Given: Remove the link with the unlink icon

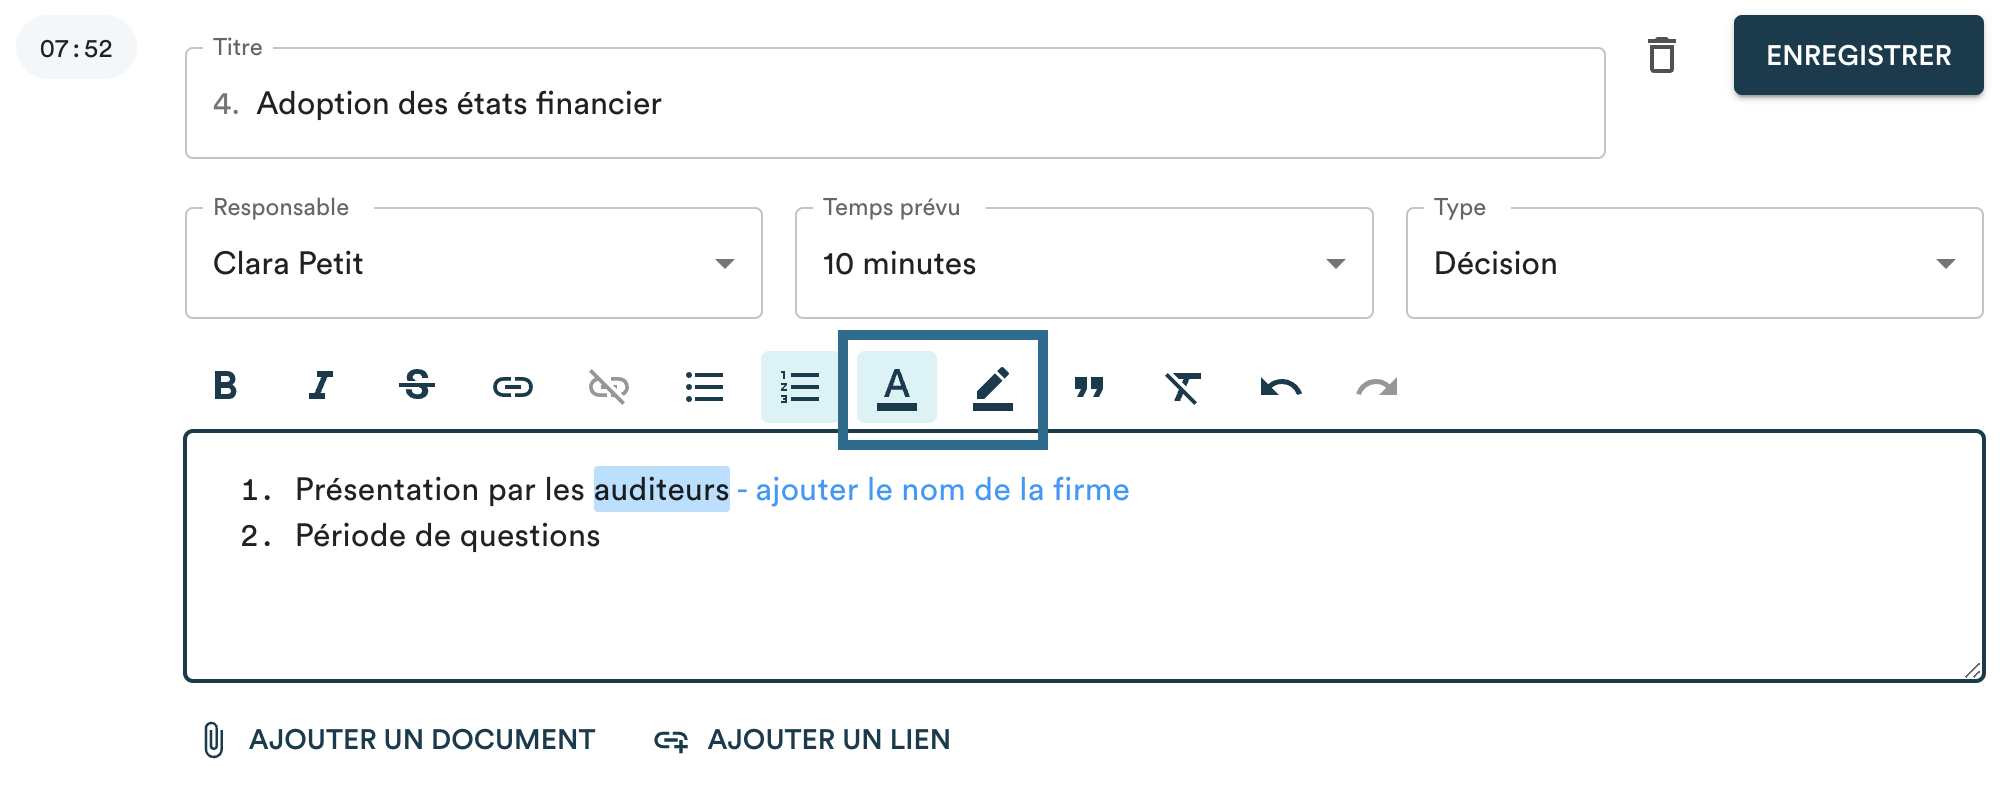Looking at the screenshot, I should [608, 386].
